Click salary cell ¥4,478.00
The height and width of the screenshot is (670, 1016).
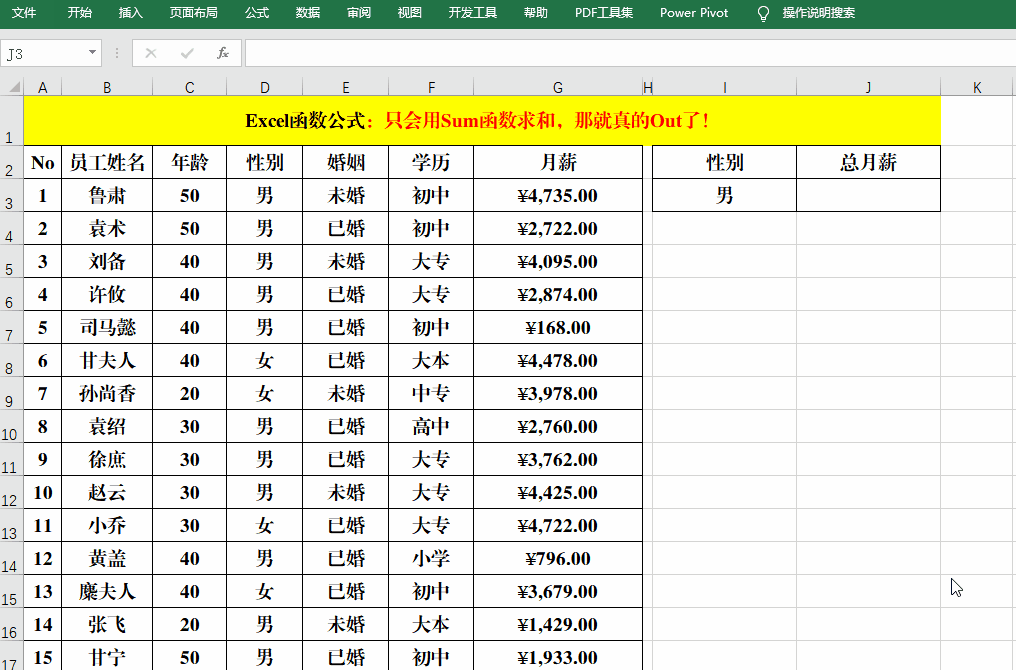tap(558, 360)
